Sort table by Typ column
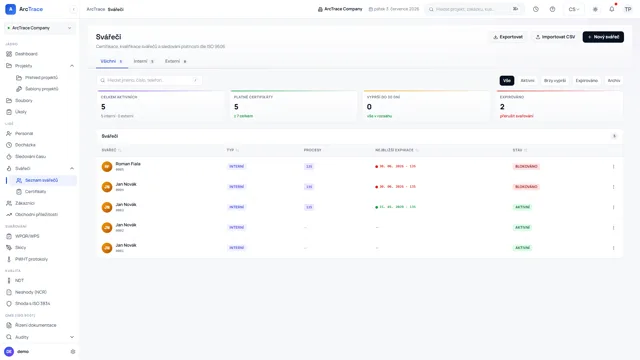 233,150
